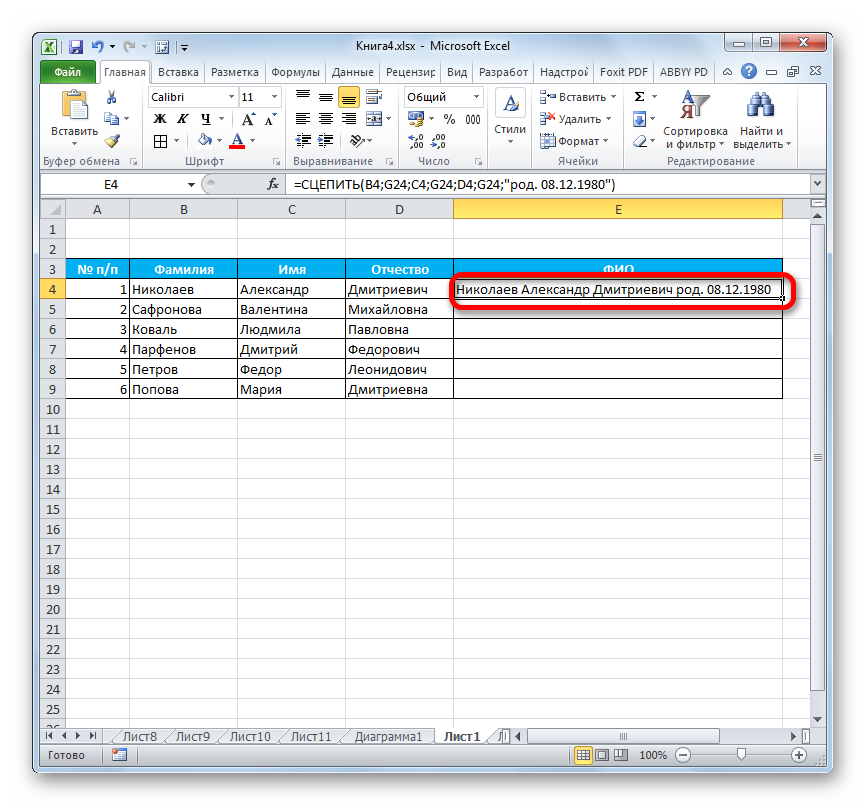Image resolution: width=866 pixels, height=806 pixels.
Task: Click the percent style icon
Action: coord(449,119)
